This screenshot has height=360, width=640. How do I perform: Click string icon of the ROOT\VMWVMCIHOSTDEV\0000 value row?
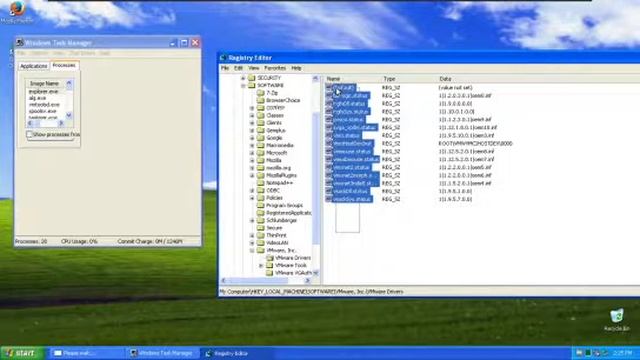point(329,143)
